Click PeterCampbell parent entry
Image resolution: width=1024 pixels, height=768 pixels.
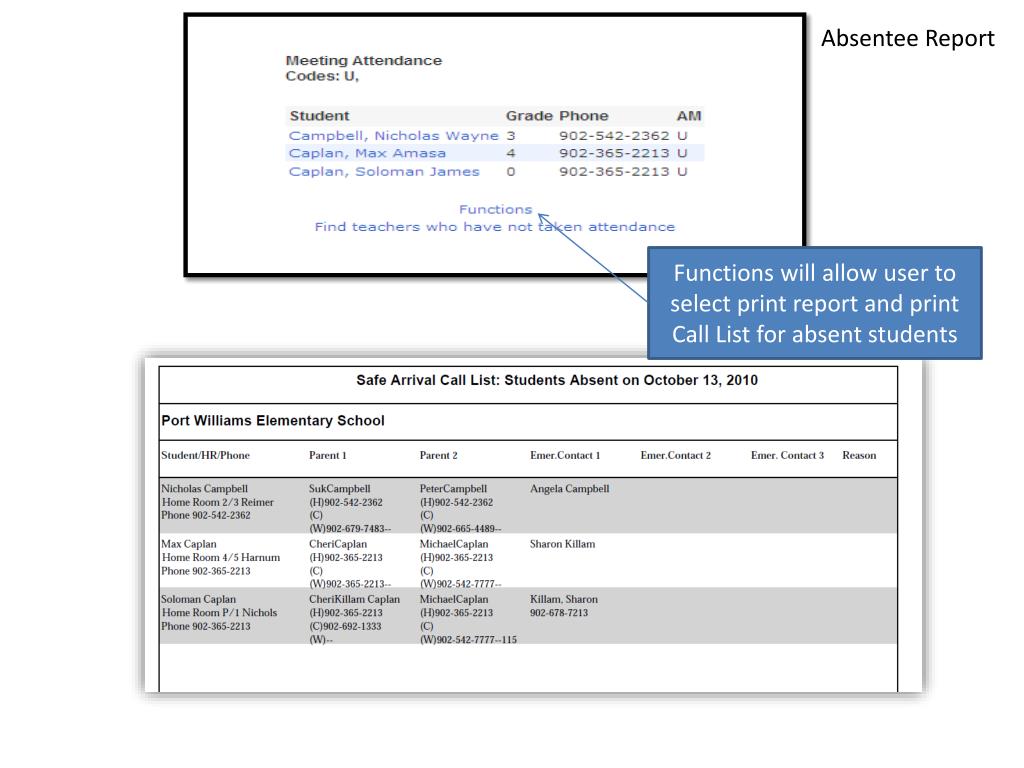tap(453, 488)
